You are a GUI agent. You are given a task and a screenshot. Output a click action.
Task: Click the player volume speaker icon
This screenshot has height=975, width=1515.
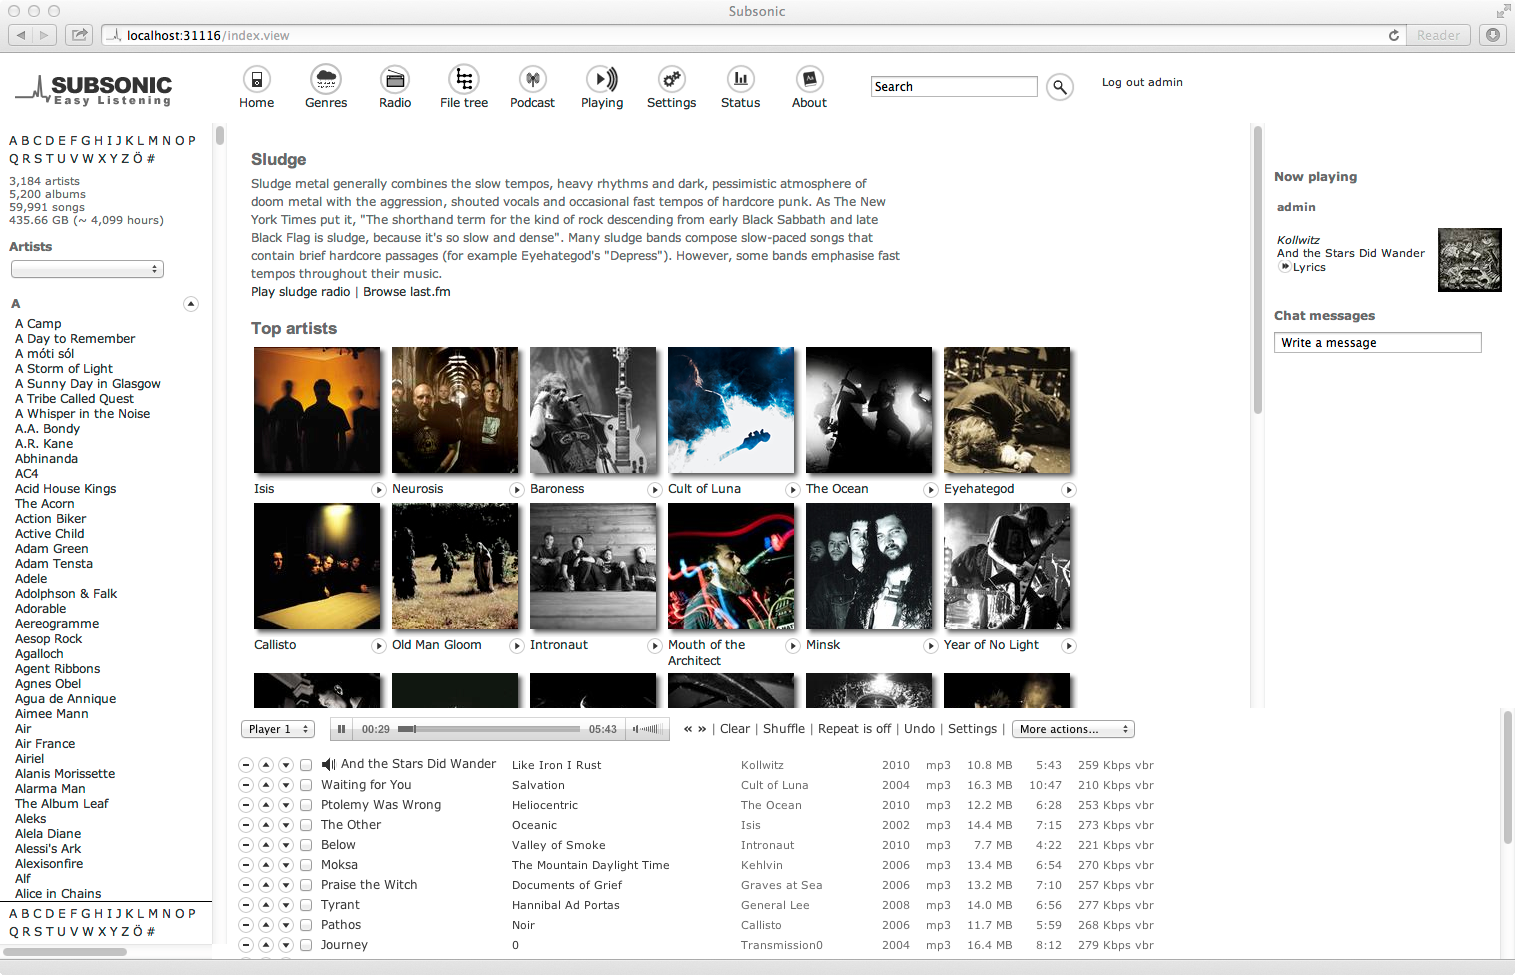[636, 730]
